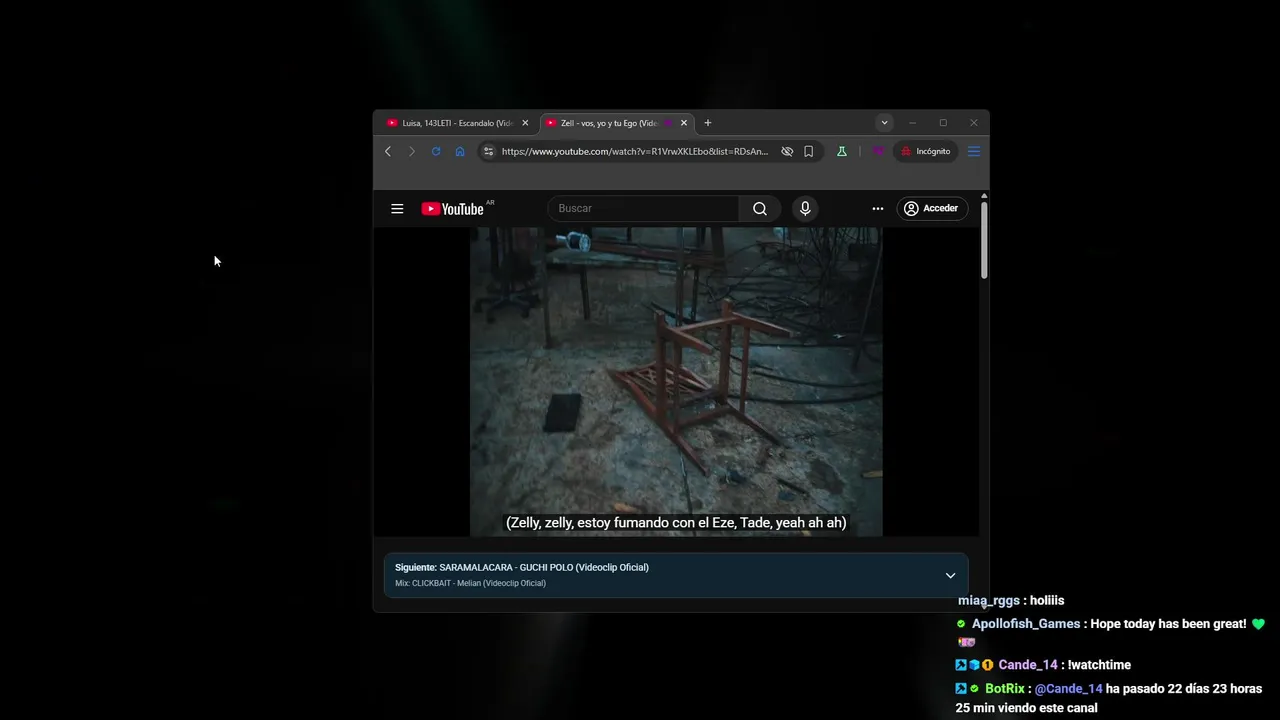This screenshot has width=1280, height=720.
Task: Click the crossed-eye tracking icon in address bar
Action: (x=787, y=151)
